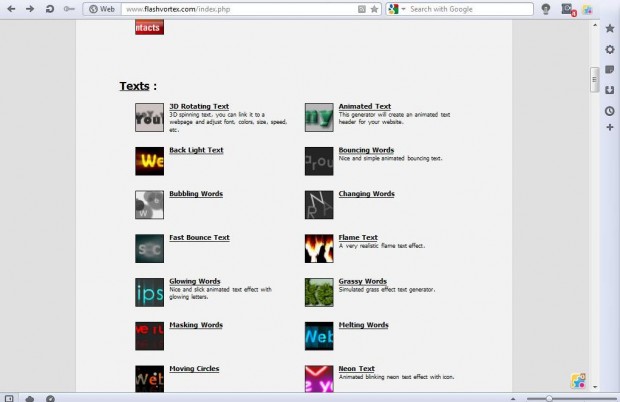
Task: Open the History clock panel in sidebar
Action: [610, 110]
